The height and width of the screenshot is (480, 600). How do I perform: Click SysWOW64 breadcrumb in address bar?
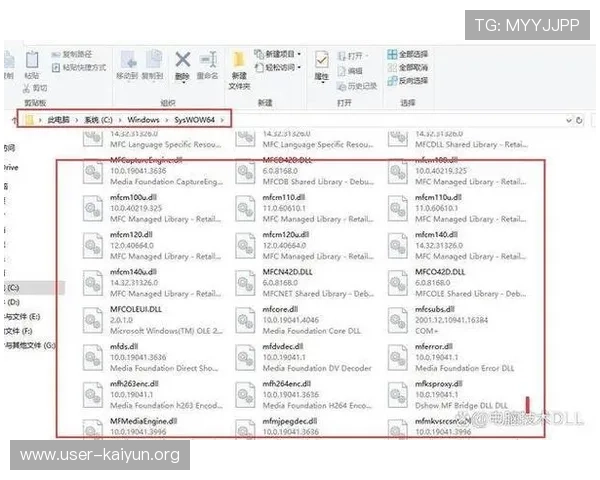194,120
